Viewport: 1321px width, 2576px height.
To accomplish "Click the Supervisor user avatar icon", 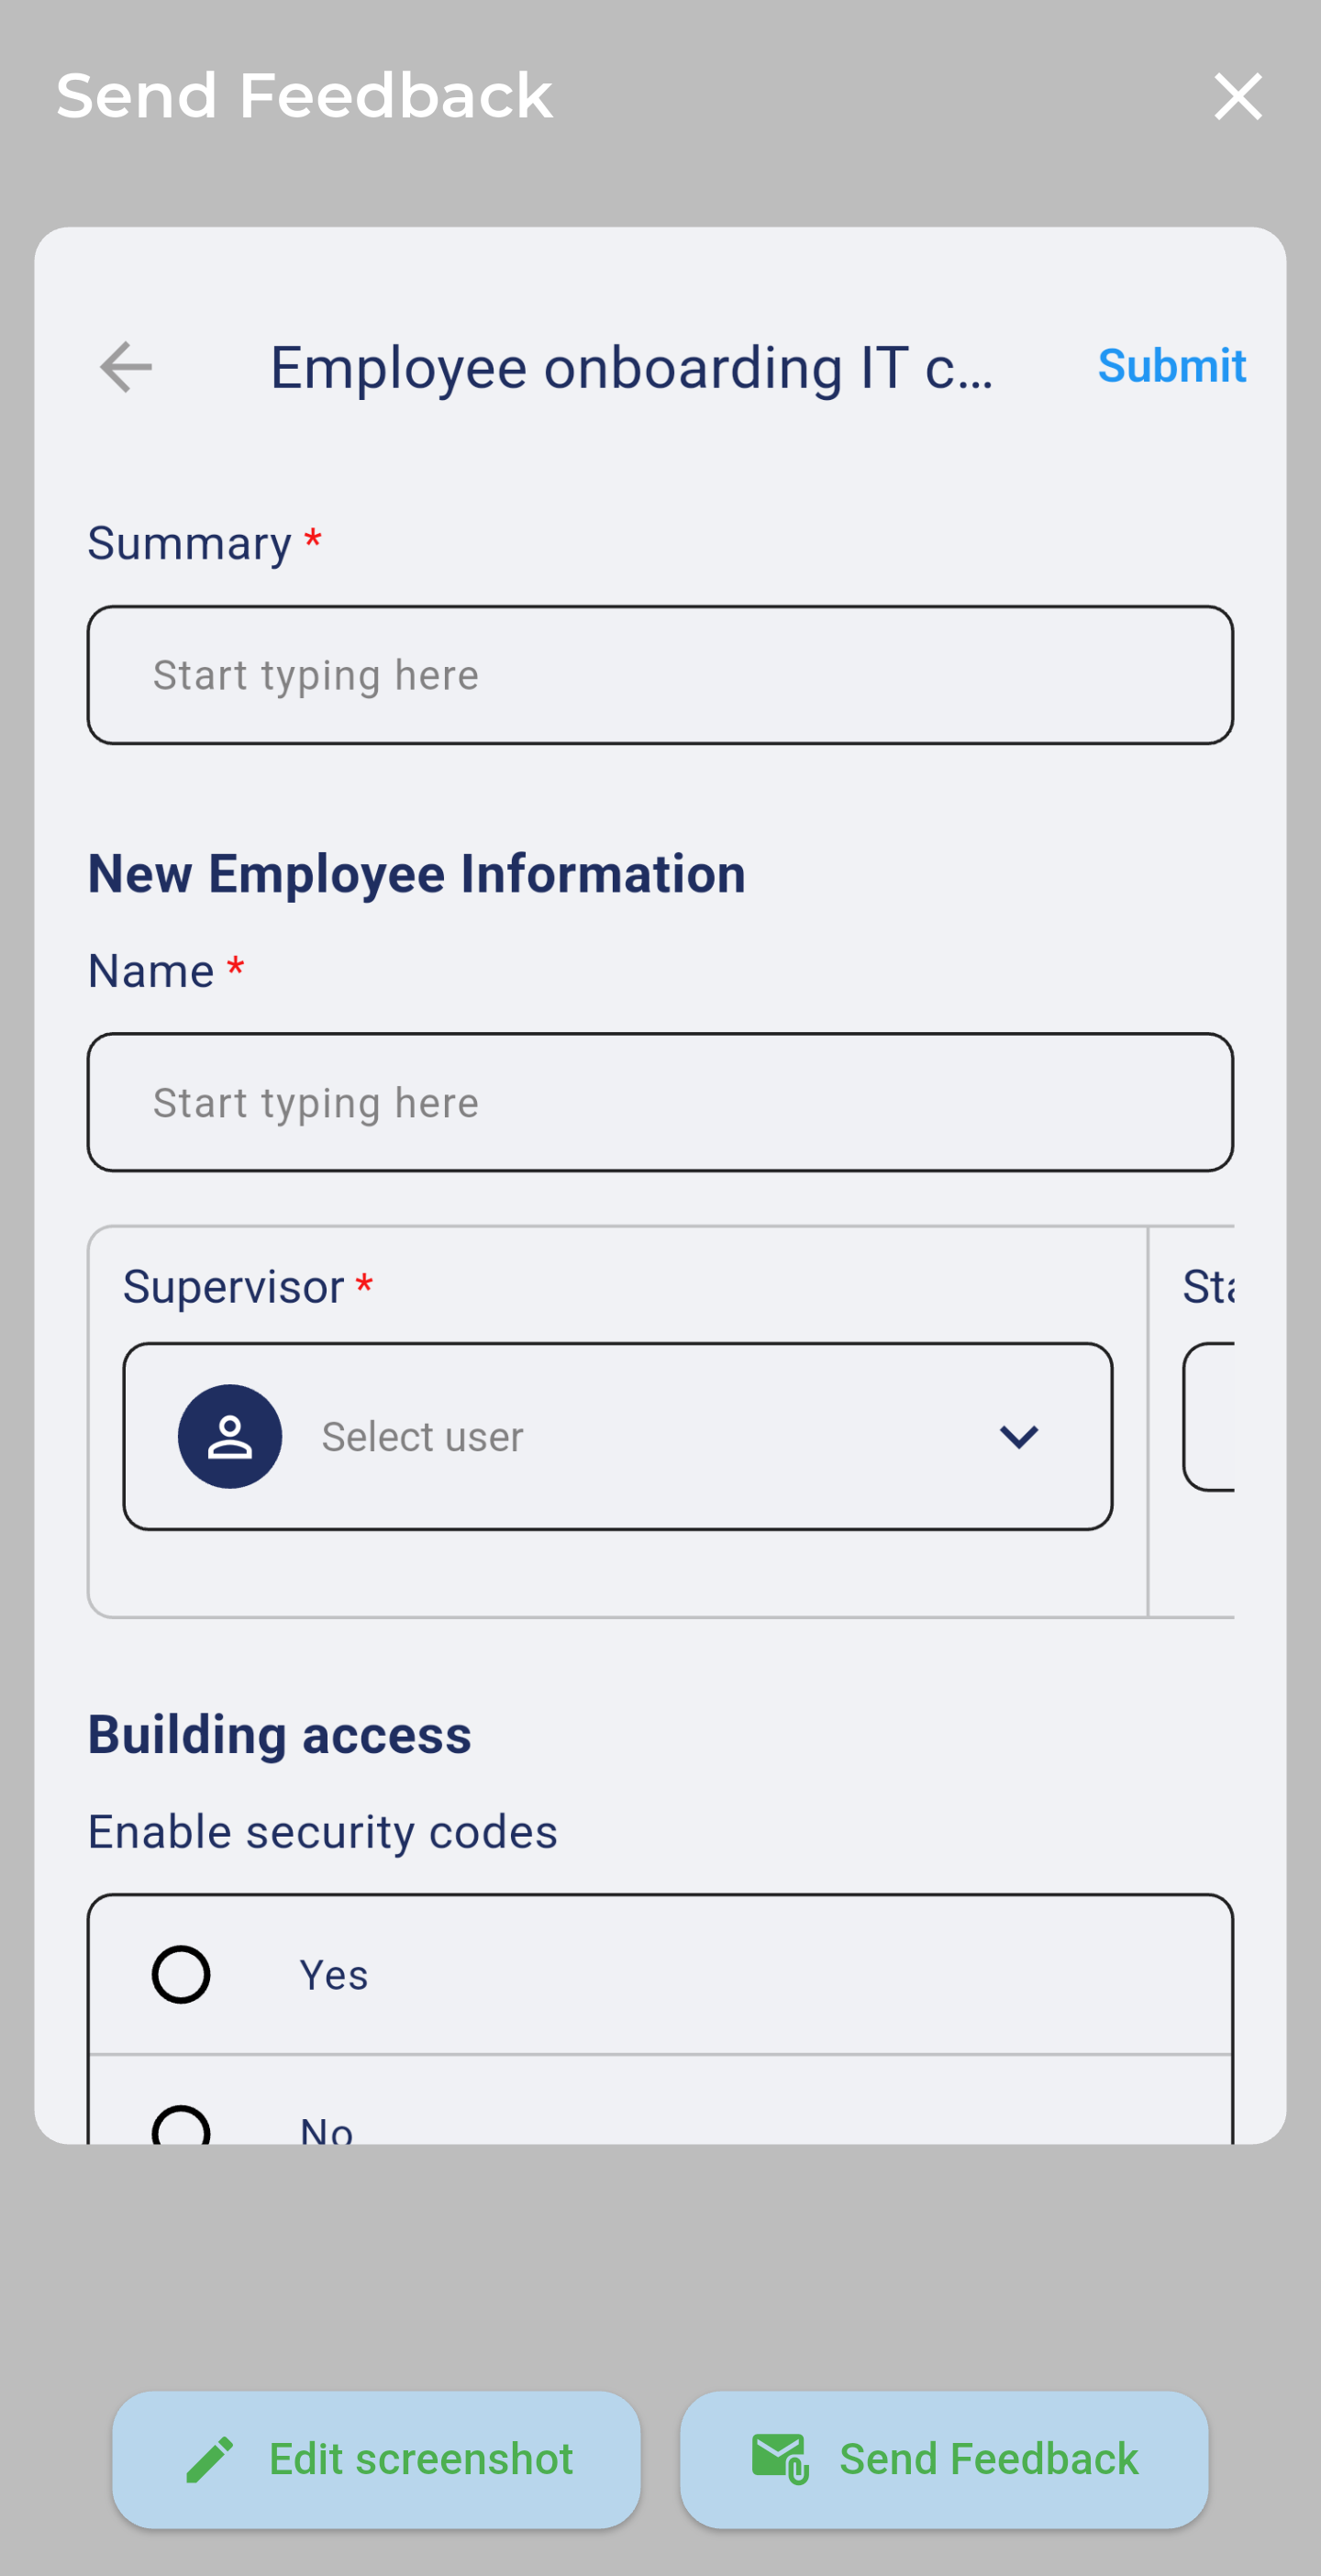I will [230, 1436].
